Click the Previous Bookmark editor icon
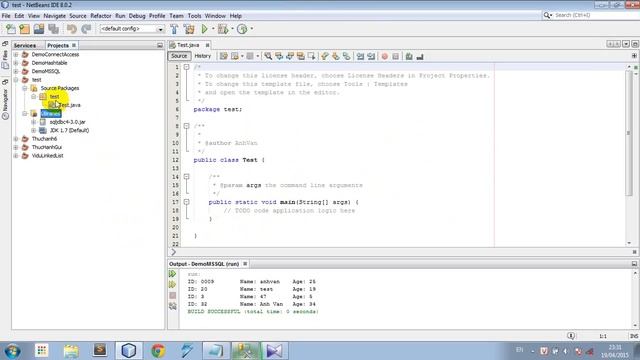Viewport: 640px width, 360px height. [325, 56]
